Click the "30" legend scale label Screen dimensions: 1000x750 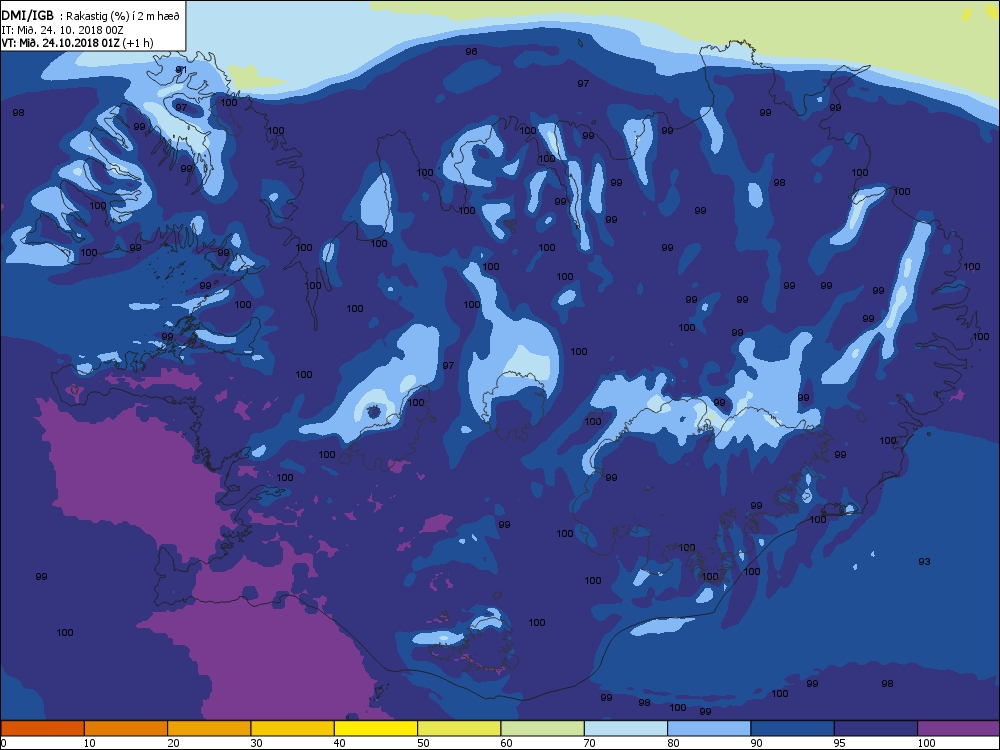pos(256,742)
